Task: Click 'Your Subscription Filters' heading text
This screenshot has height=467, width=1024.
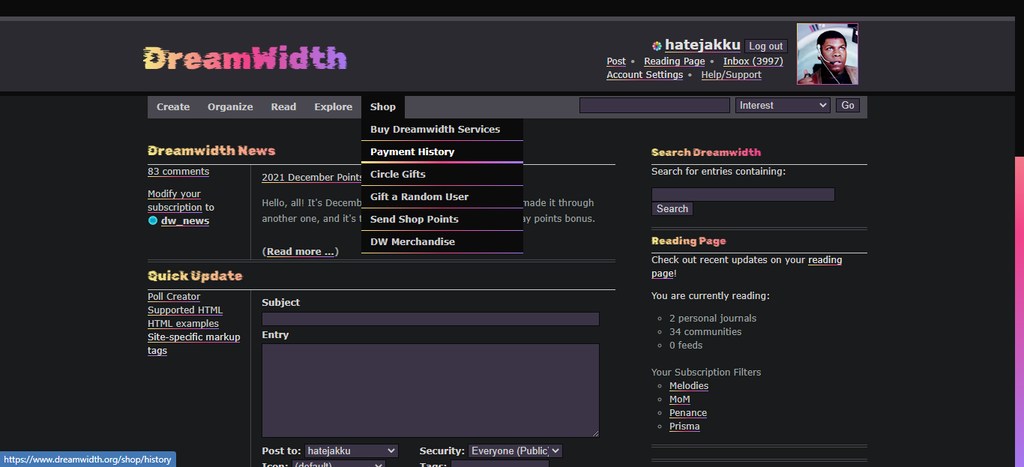Action: [706, 372]
